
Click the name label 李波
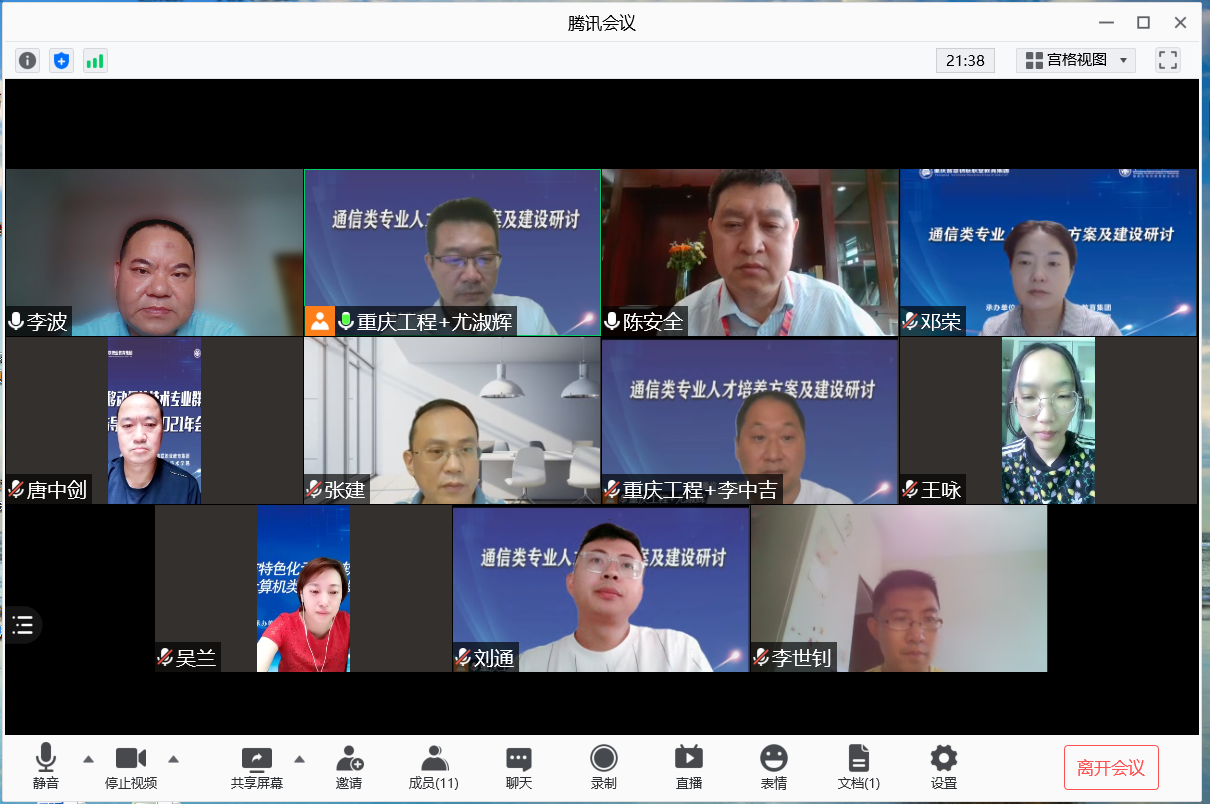click(47, 321)
